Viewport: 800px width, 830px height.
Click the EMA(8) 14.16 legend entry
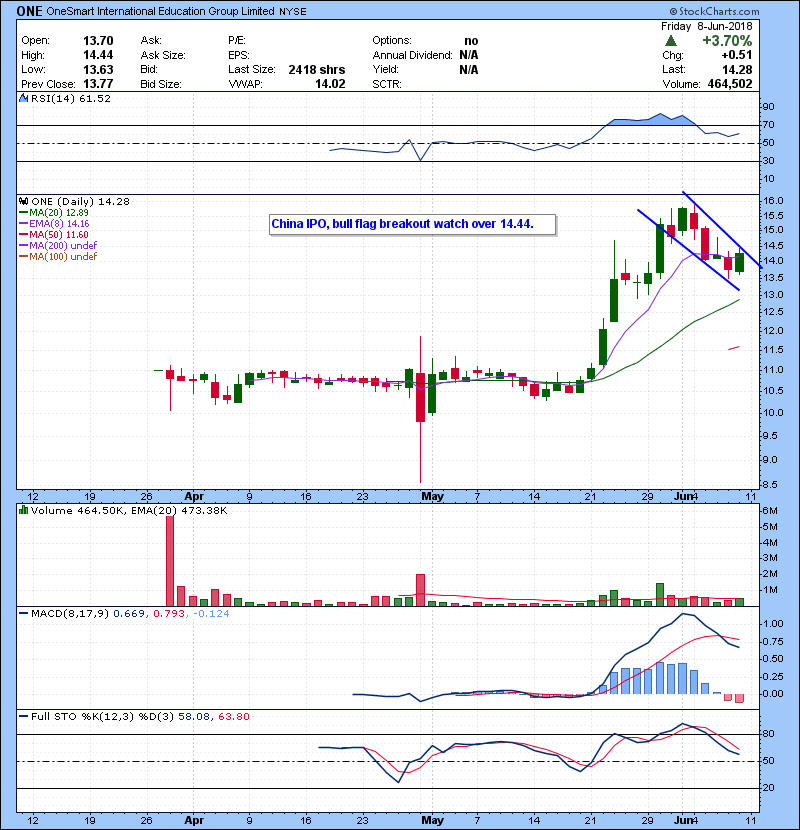click(x=54, y=224)
